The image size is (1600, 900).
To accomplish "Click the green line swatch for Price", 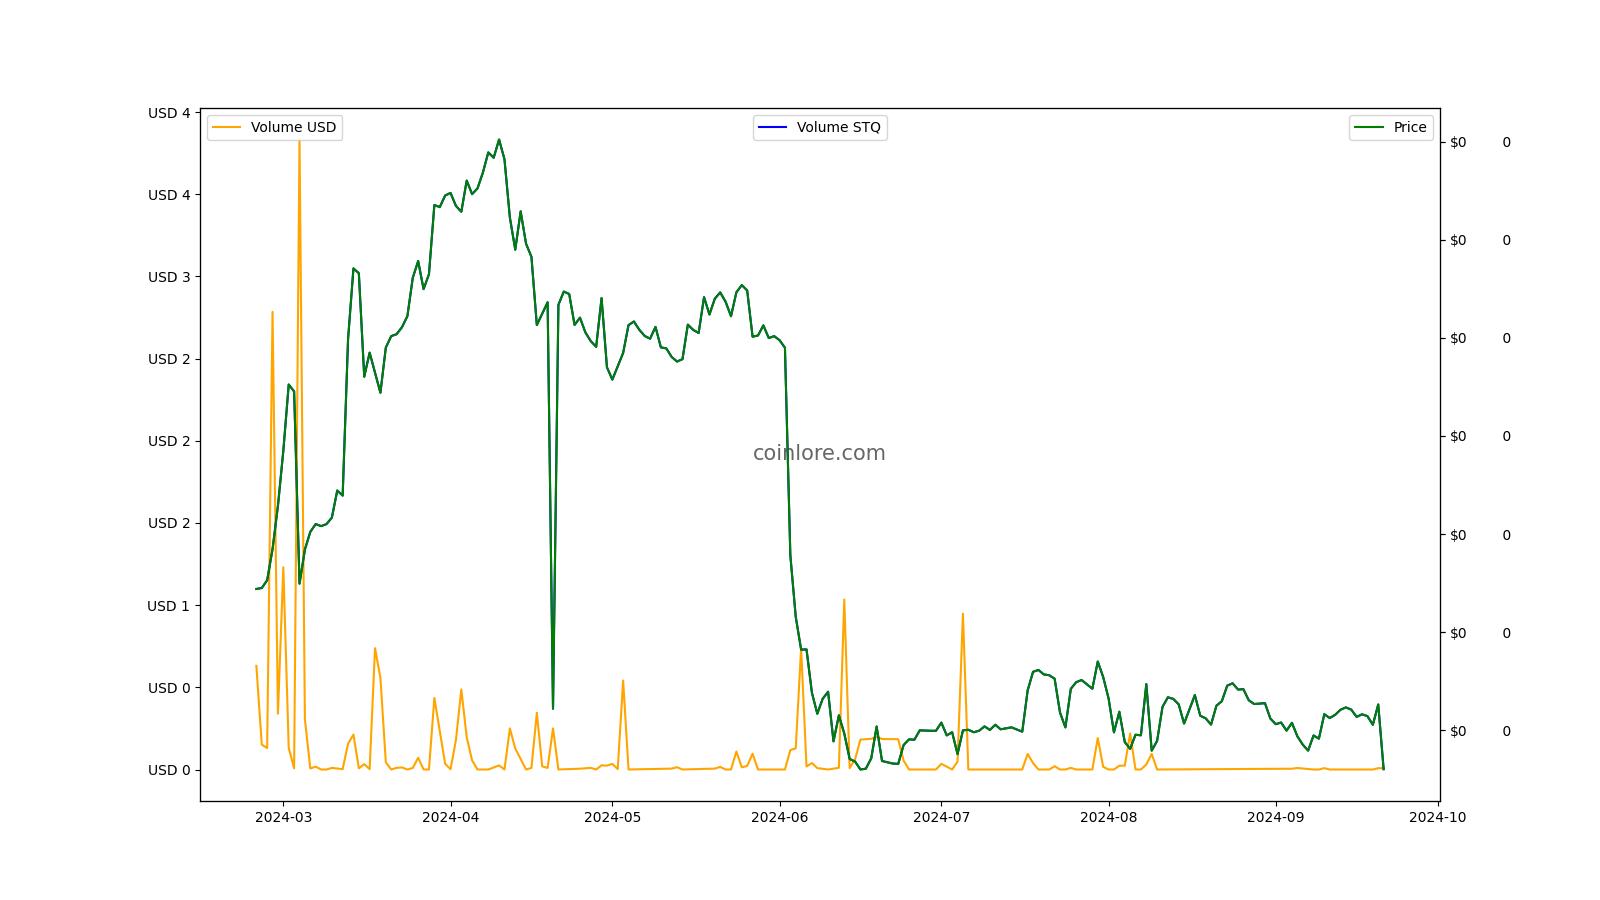I will (x=1369, y=127).
